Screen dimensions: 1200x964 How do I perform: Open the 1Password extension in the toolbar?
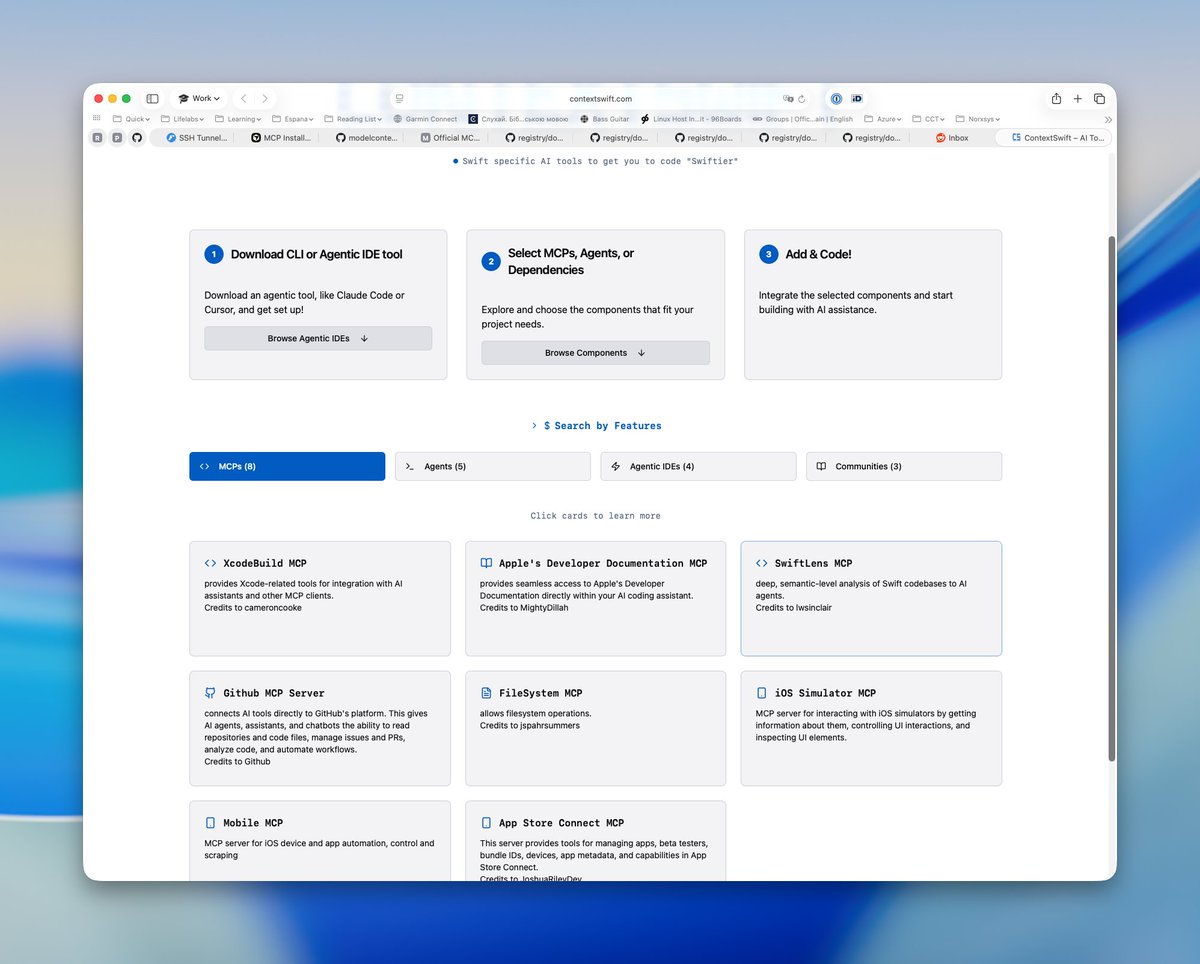[836, 98]
